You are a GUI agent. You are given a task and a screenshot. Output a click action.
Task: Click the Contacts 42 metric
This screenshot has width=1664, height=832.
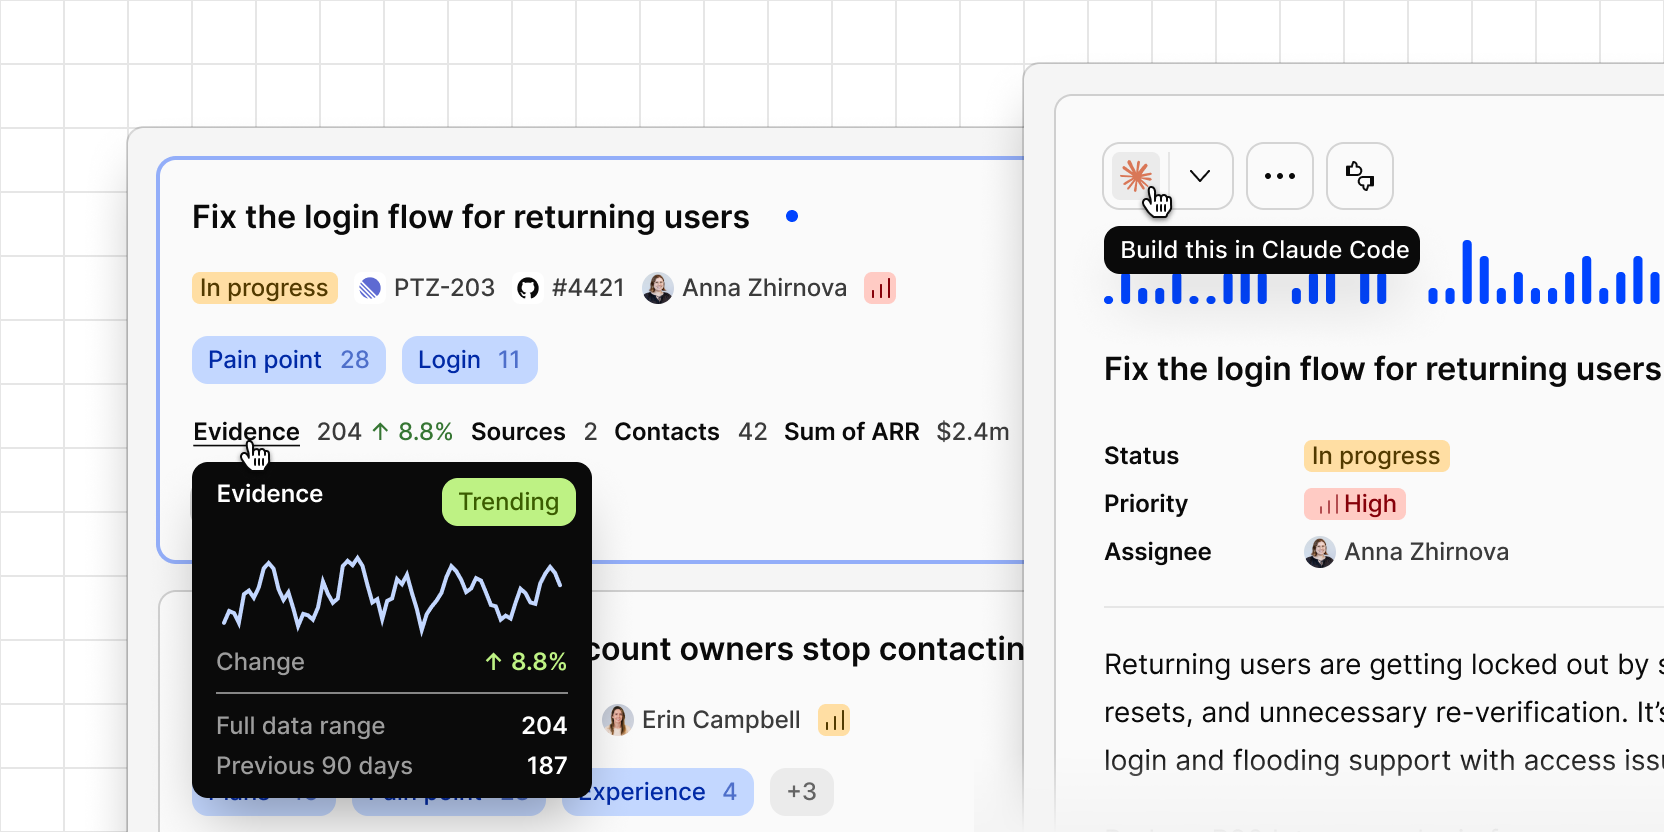tap(691, 432)
